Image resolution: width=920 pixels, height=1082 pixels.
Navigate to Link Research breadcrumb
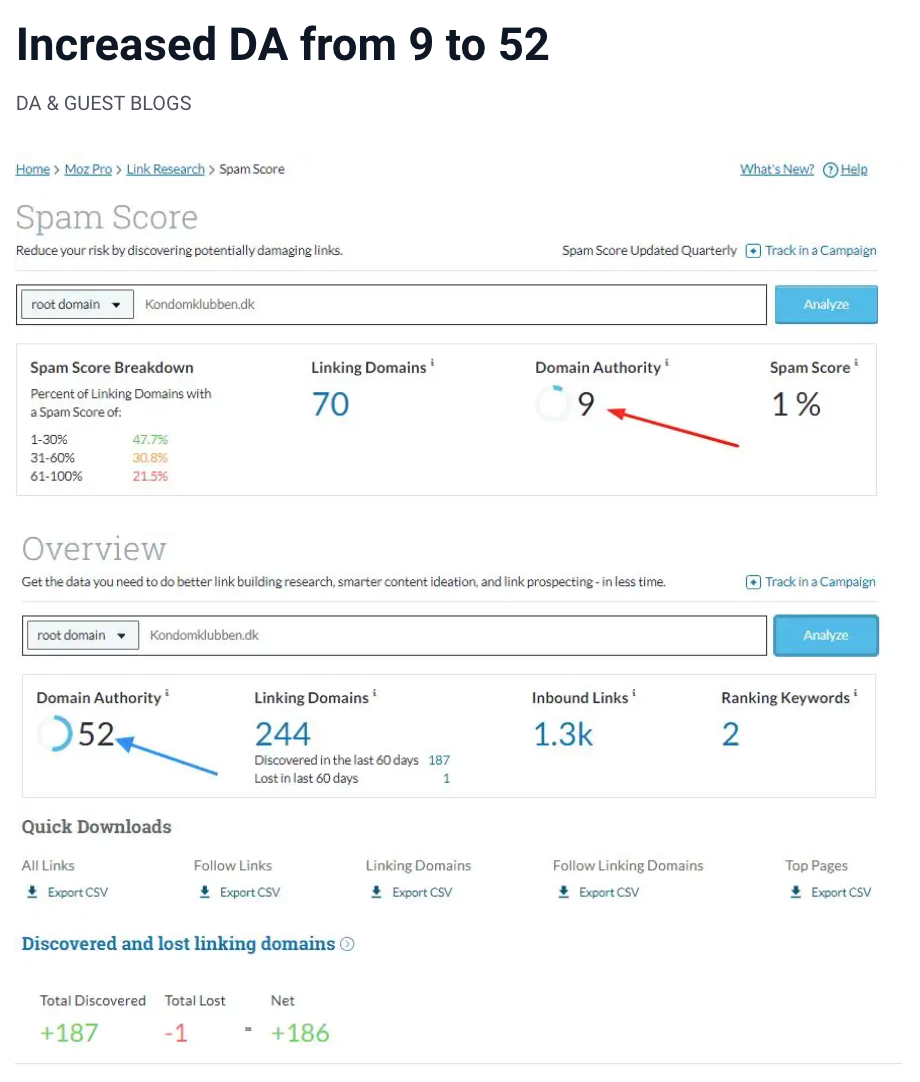[165, 170]
